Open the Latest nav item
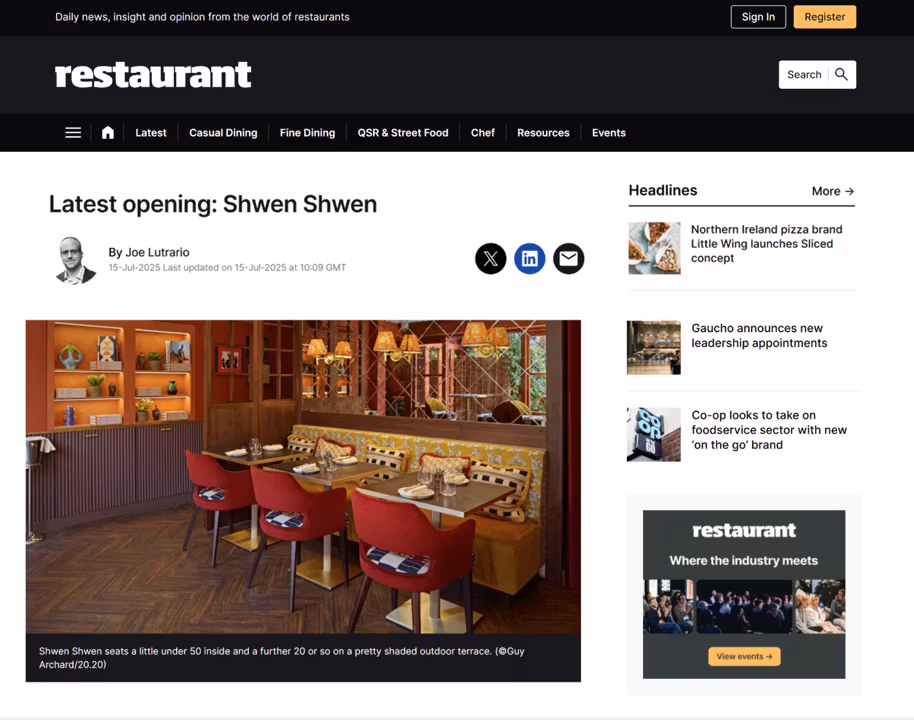 click(x=151, y=133)
